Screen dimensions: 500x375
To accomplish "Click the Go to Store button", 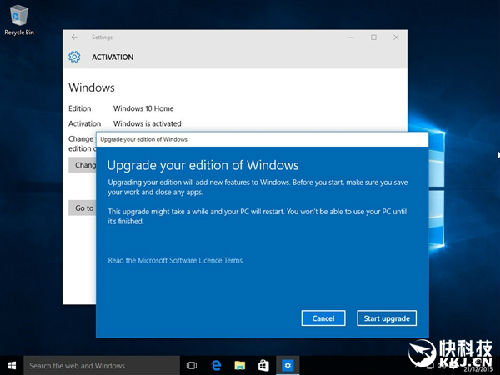I will [82, 208].
